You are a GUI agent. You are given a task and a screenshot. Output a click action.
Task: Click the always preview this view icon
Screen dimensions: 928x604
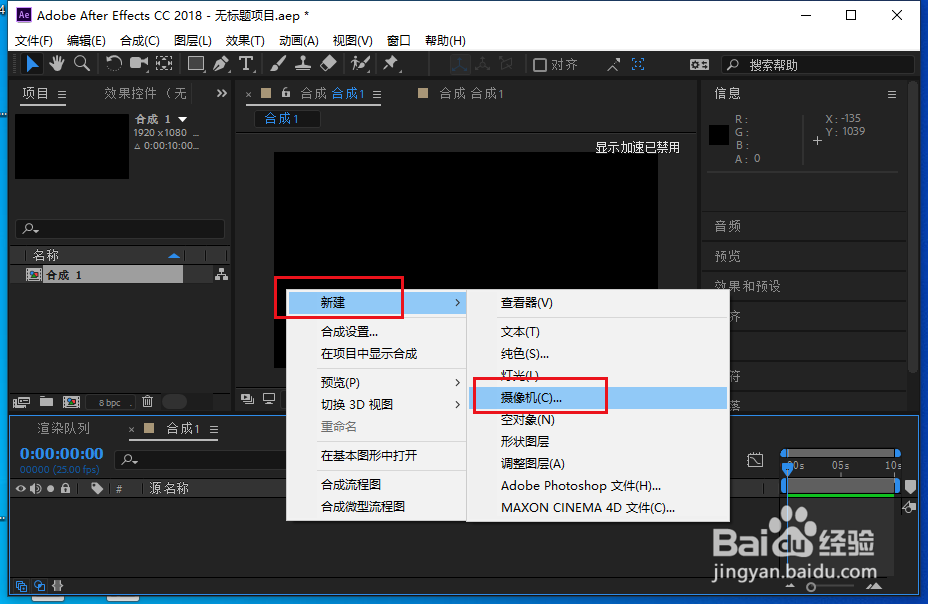pyautogui.click(x=247, y=399)
